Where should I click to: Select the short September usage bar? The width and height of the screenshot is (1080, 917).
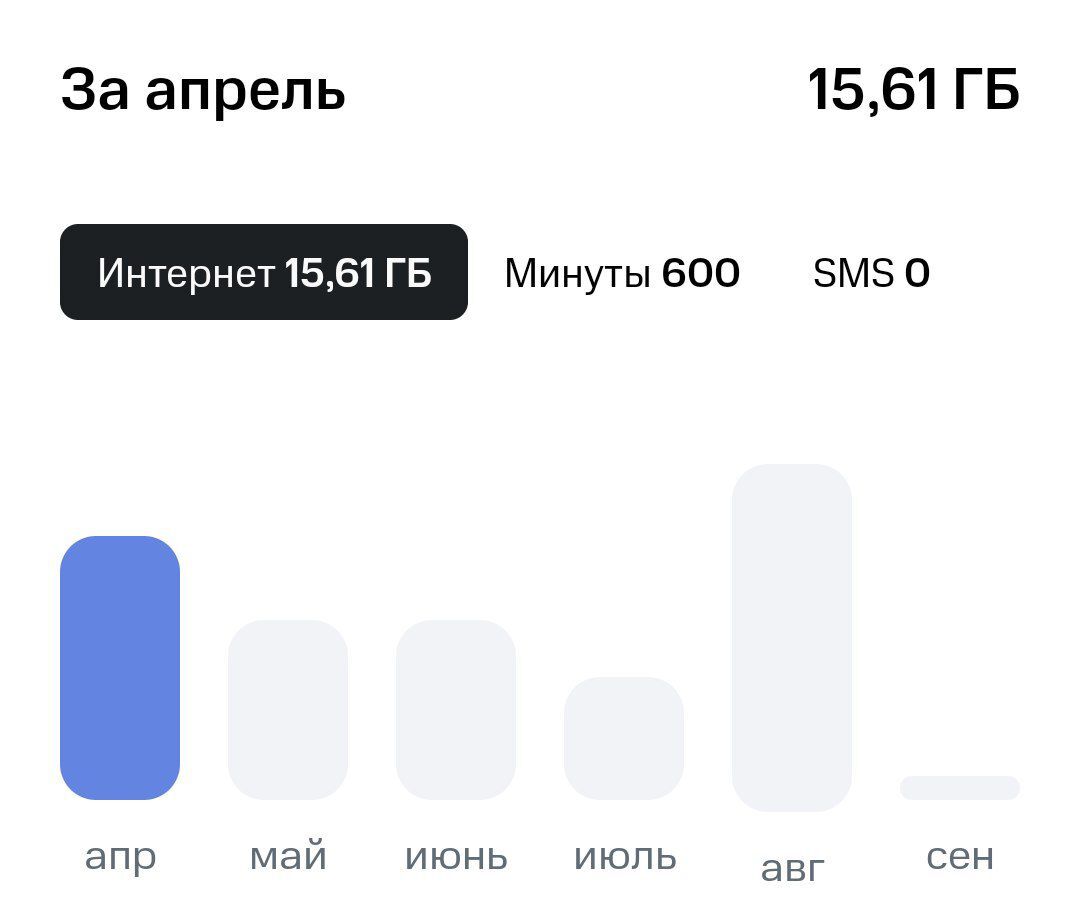click(x=960, y=788)
